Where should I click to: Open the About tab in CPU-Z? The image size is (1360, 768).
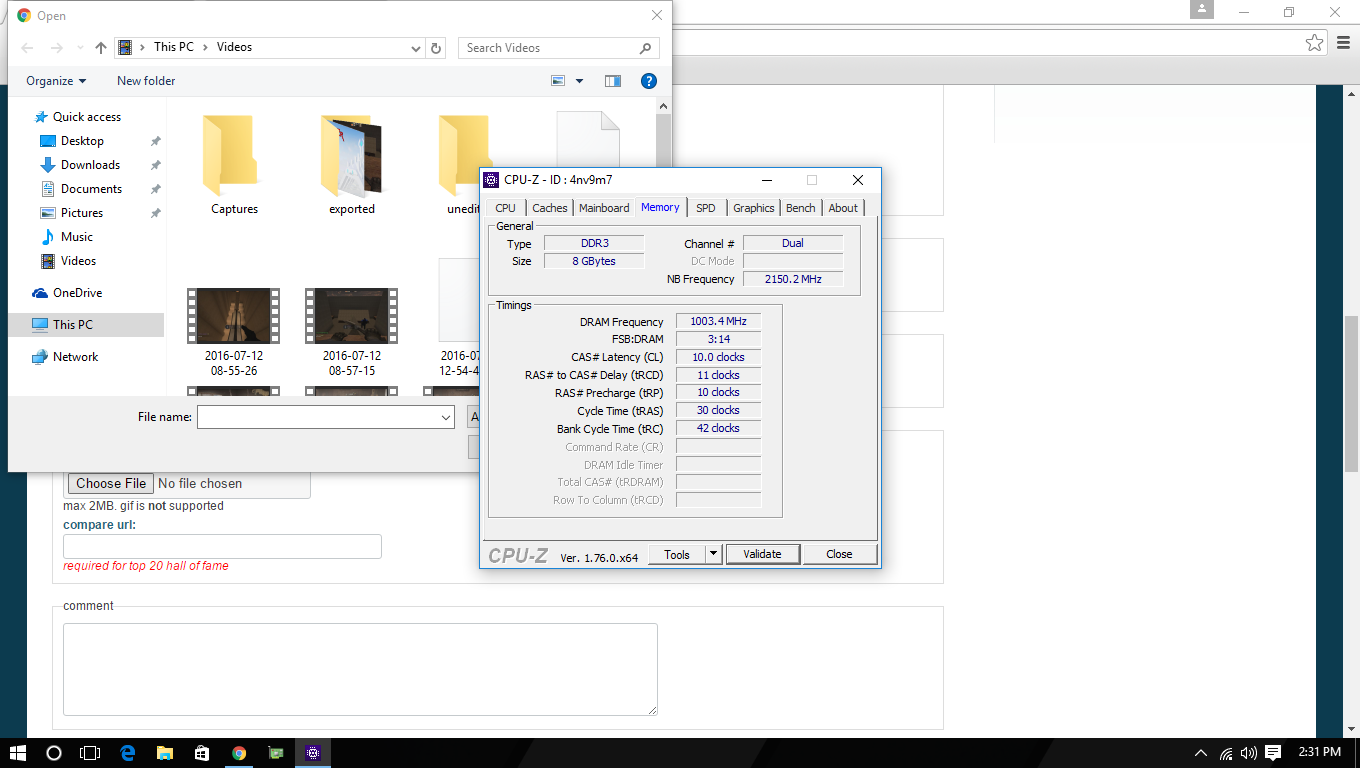click(843, 208)
